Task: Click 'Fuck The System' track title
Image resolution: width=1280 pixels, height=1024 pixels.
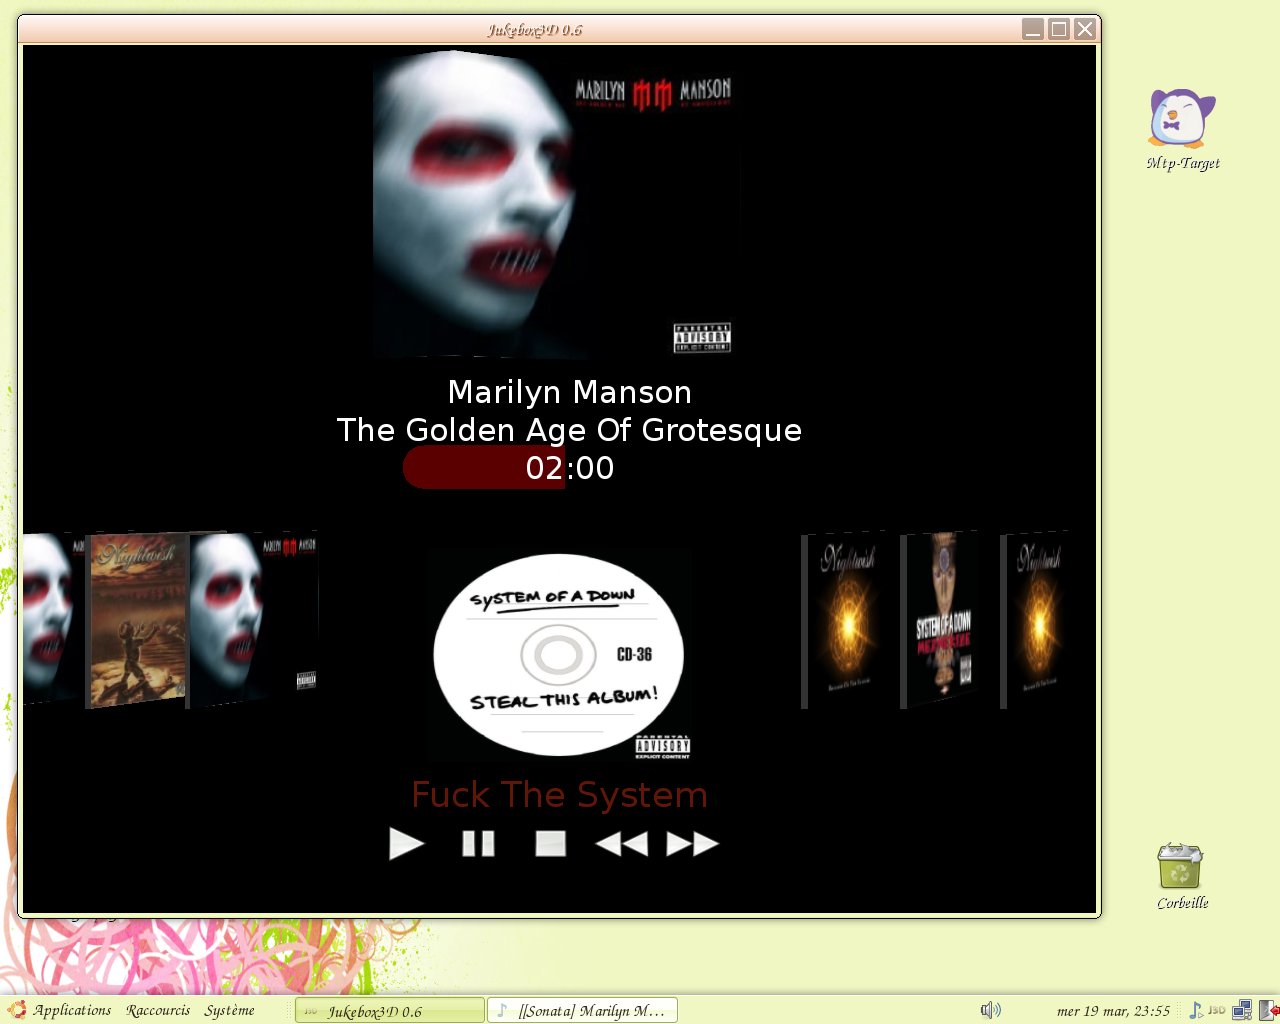Action: (x=559, y=795)
